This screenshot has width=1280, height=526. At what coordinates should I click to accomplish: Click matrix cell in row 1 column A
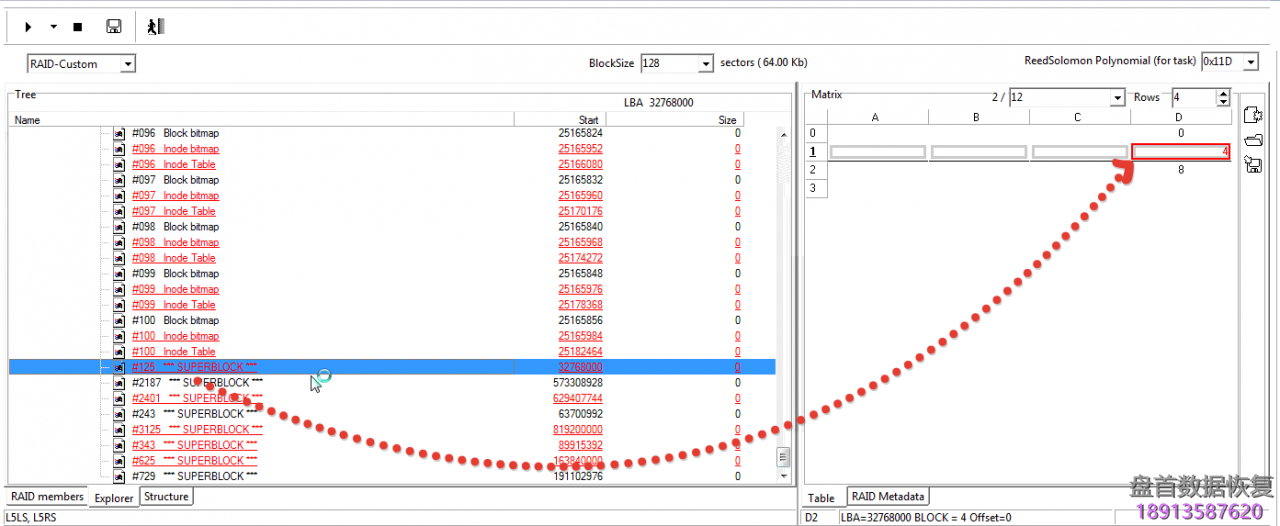878,152
